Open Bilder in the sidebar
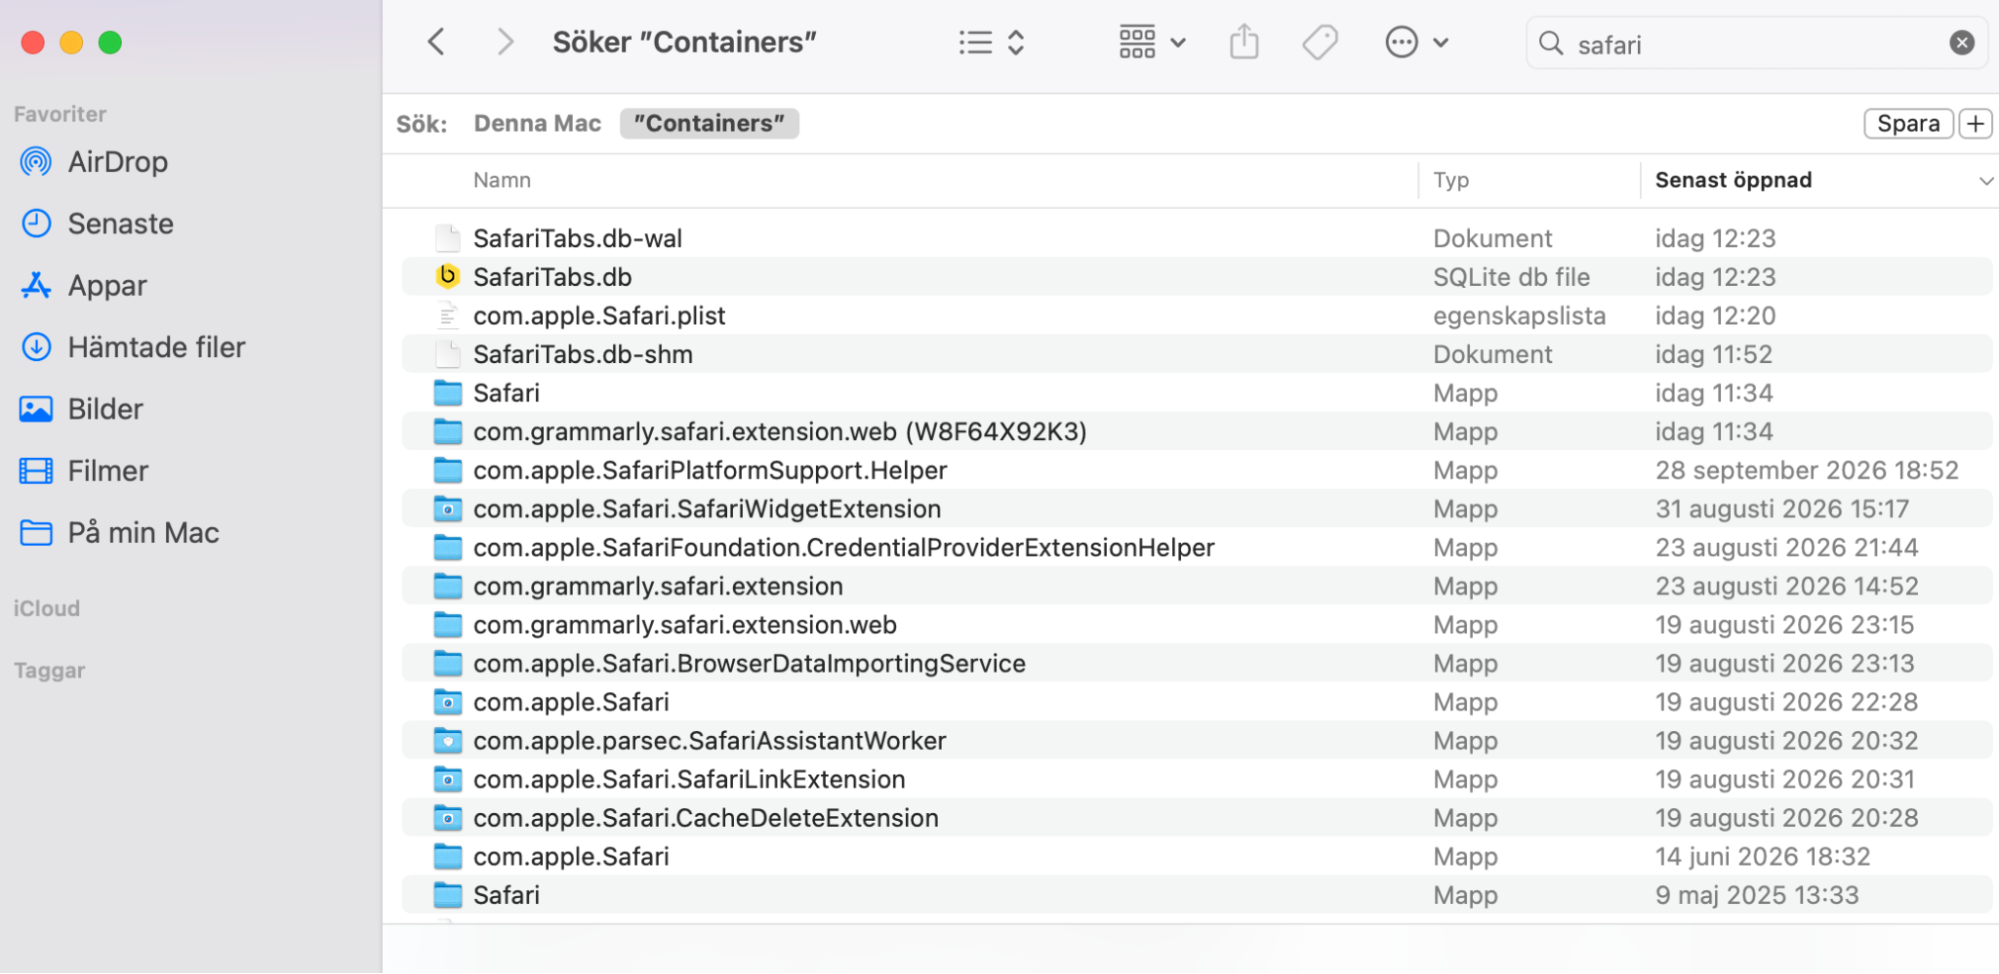 pos(105,410)
